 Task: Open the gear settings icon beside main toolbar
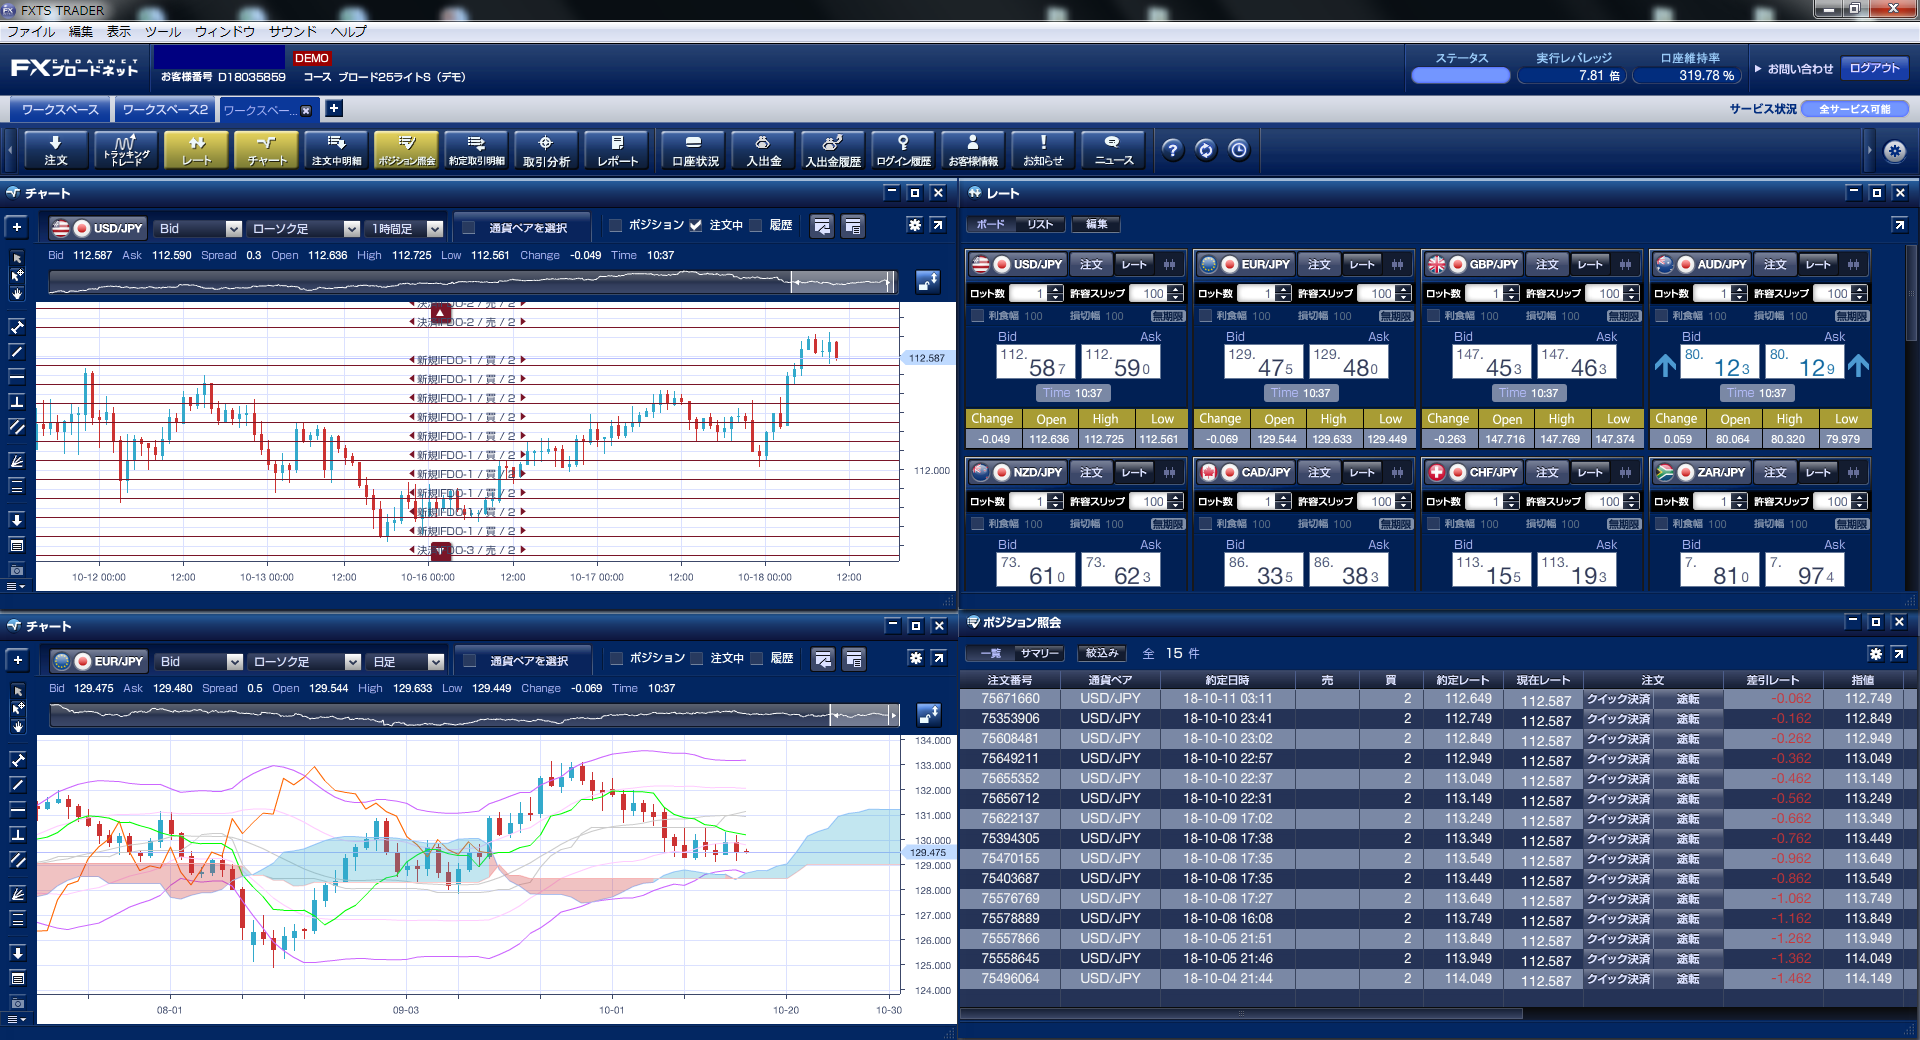point(1894,151)
